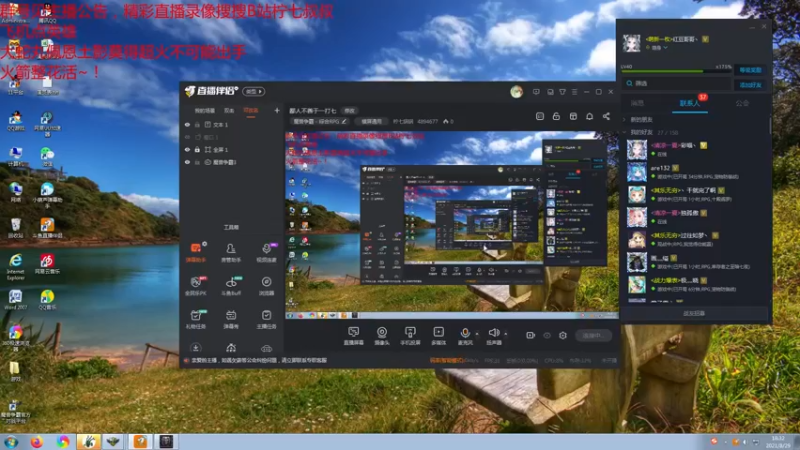
Task: Click the gift box icon in header
Action: click(x=573, y=116)
